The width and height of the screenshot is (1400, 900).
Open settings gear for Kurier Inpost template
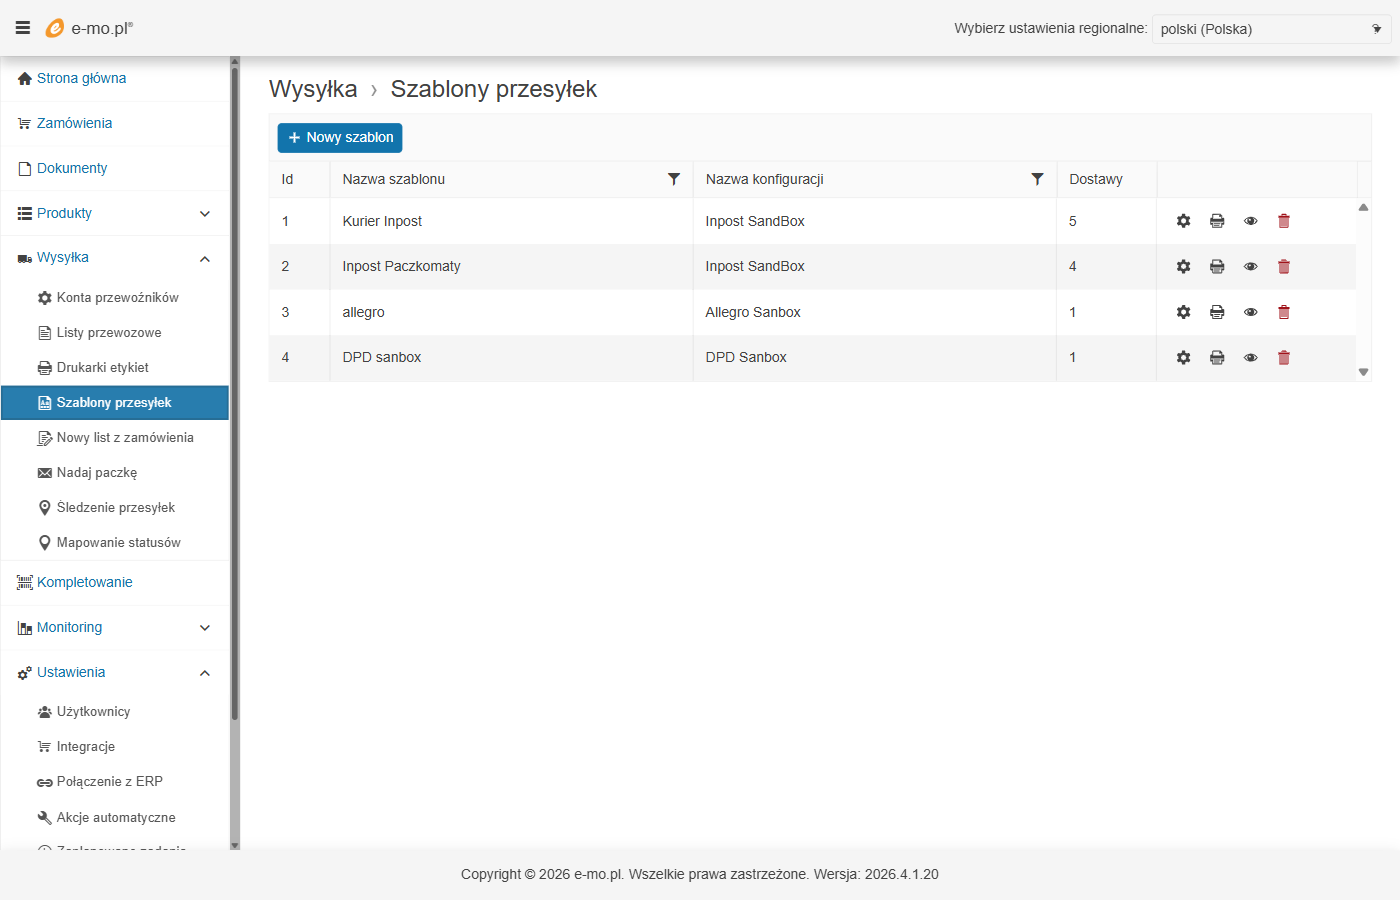1183,221
